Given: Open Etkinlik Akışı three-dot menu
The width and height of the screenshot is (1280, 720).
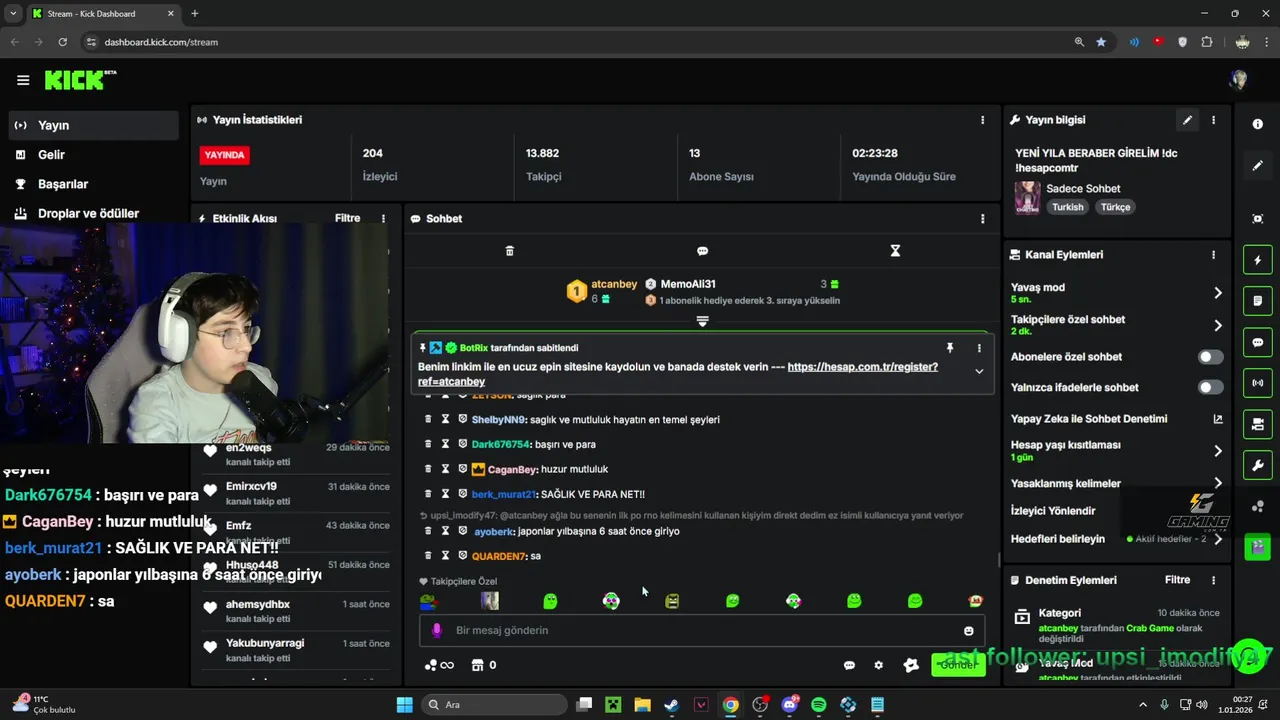Looking at the screenshot, I should tap(383, 219).
